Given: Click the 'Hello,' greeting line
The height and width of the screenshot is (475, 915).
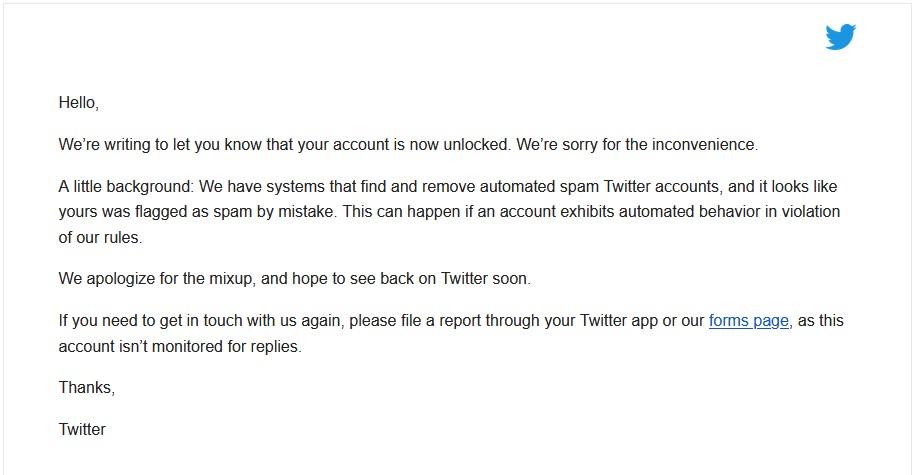Looking at the screenshot, I should click(x=79, y=103).
